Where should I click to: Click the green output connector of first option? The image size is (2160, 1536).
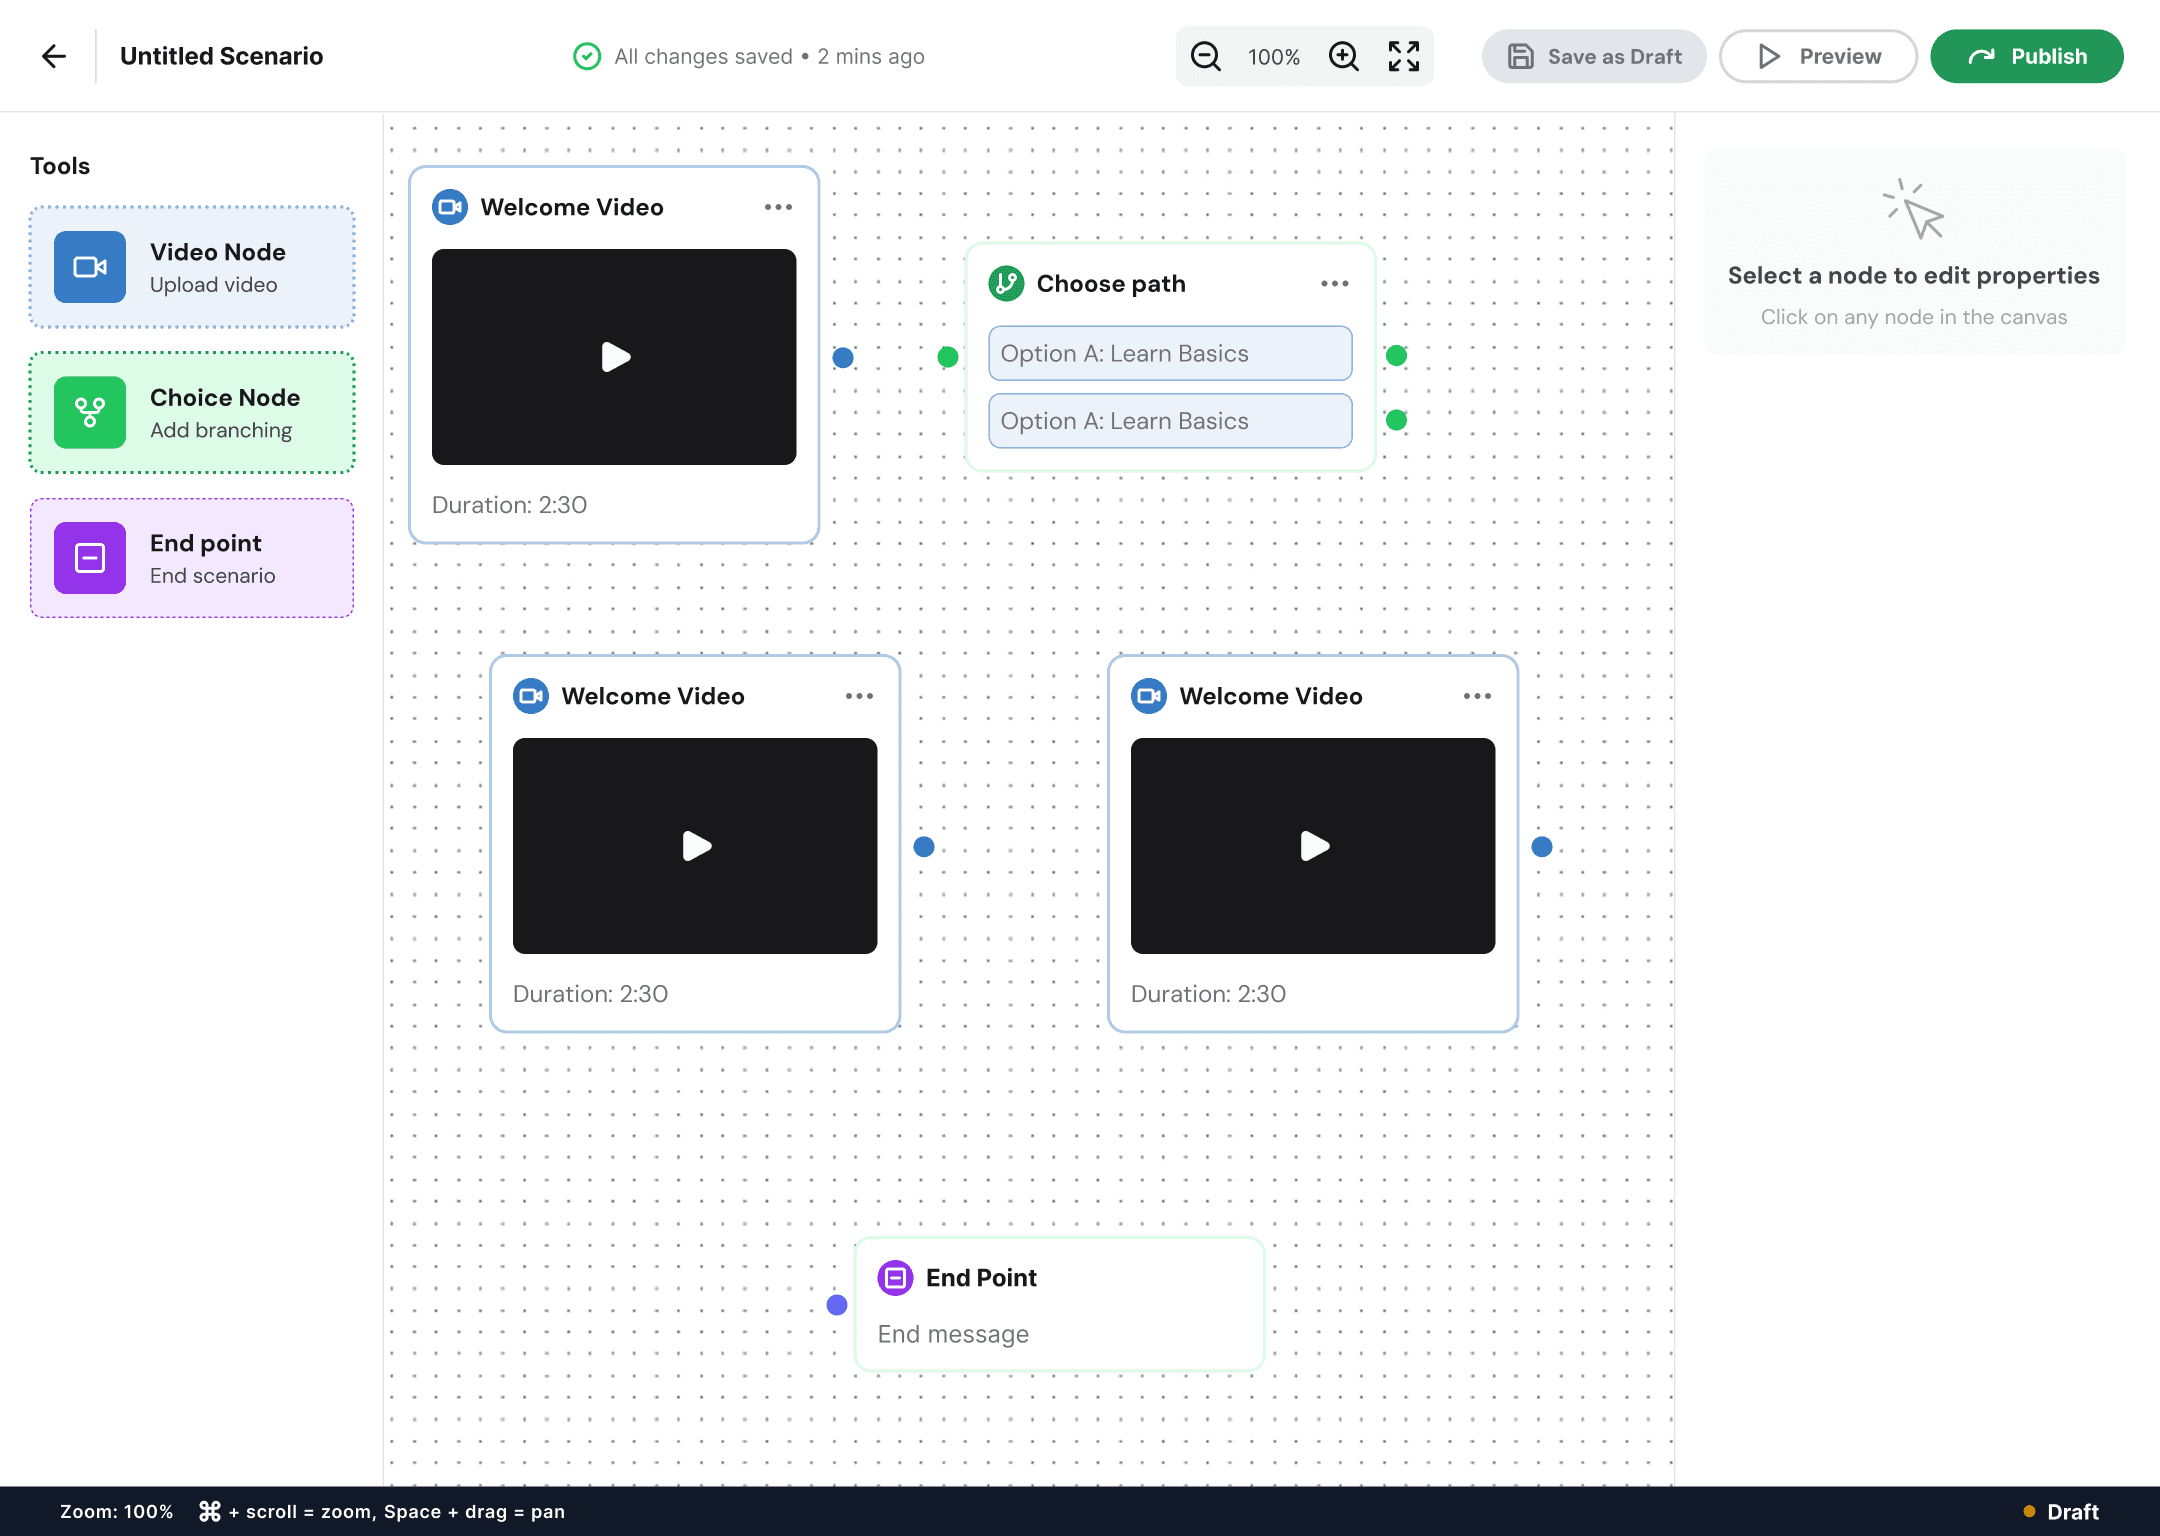(1397, 355)
